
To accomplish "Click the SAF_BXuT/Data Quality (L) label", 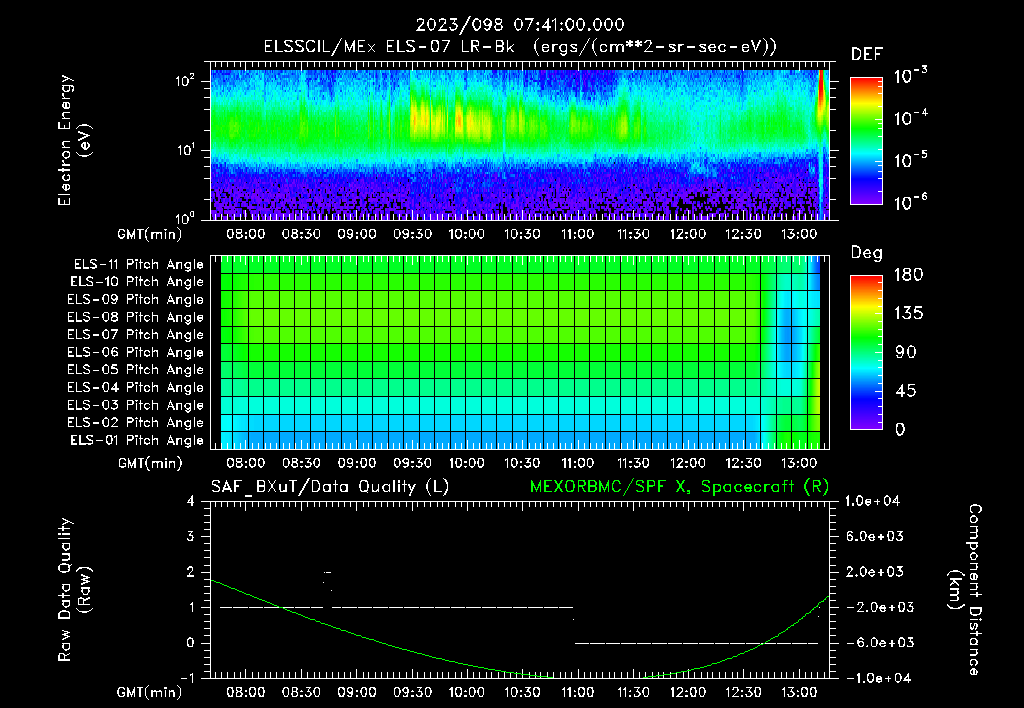I will pyautogui.click(x=330, y=487).
